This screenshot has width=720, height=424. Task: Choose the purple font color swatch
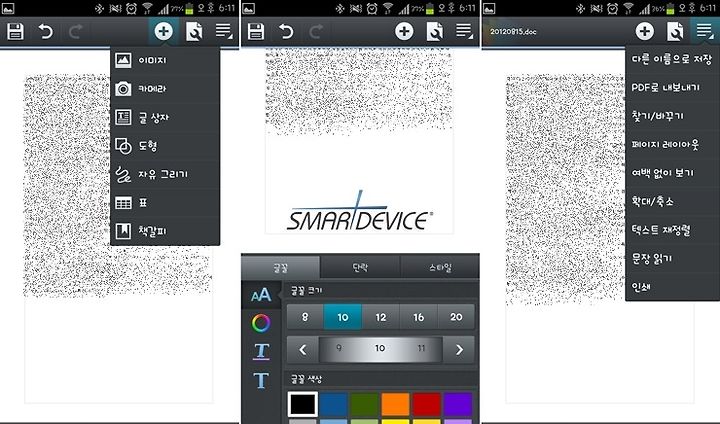(x=458, y=404)
